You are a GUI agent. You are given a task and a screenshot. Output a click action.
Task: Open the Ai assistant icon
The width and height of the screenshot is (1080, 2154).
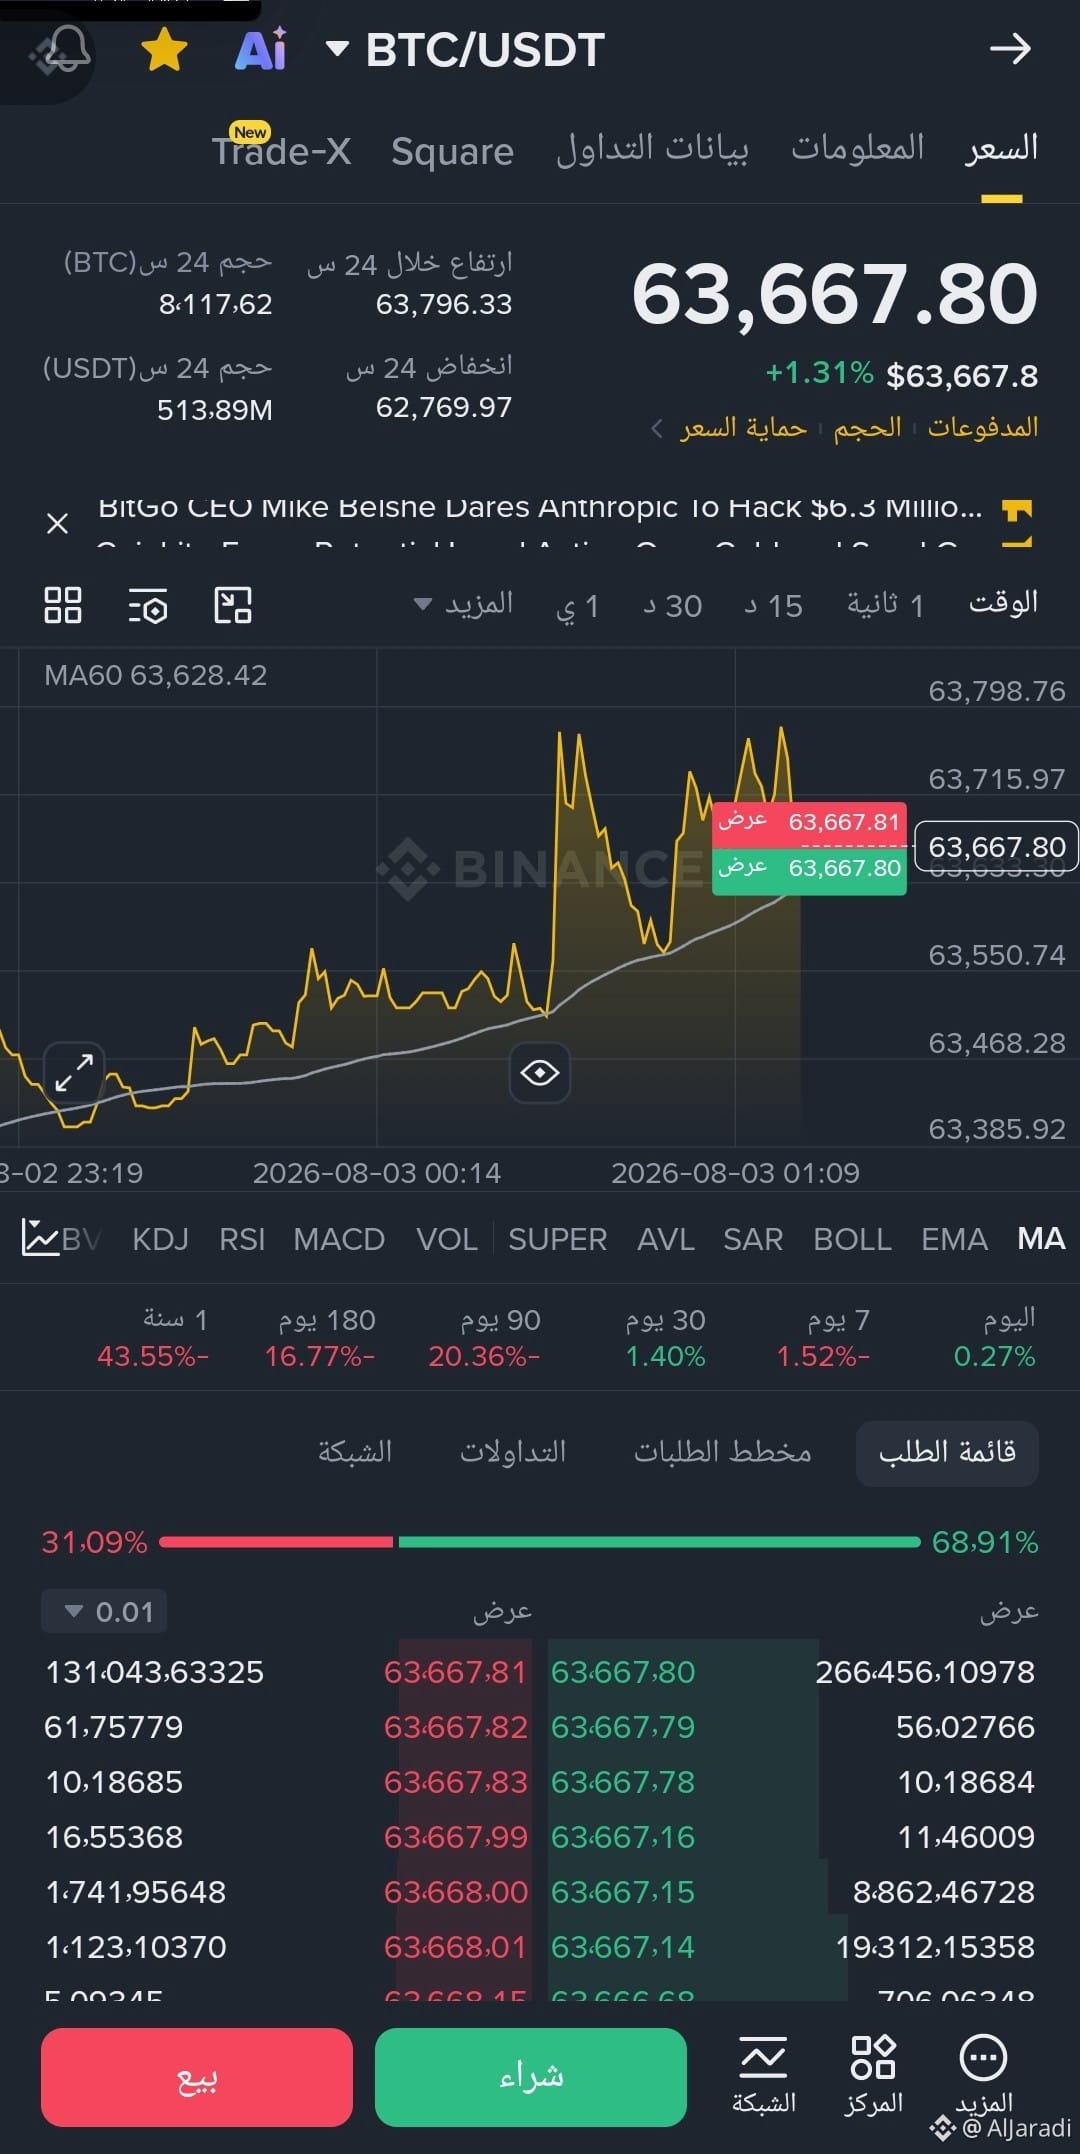261,49
